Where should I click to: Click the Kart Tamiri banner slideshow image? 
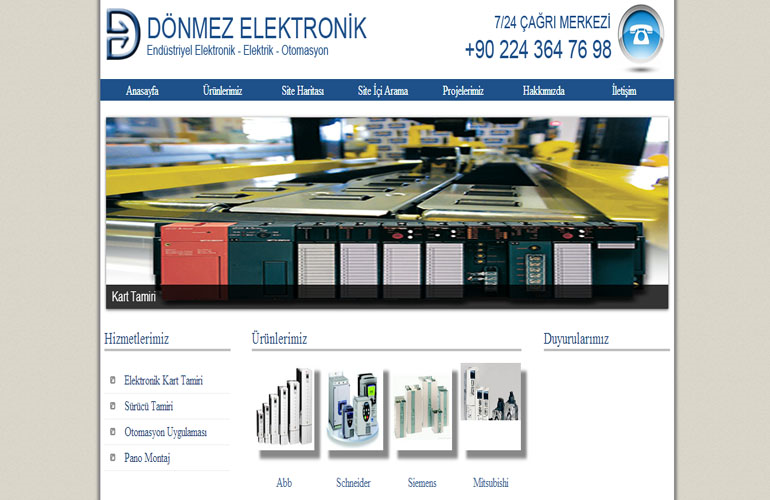click(387, 212)
